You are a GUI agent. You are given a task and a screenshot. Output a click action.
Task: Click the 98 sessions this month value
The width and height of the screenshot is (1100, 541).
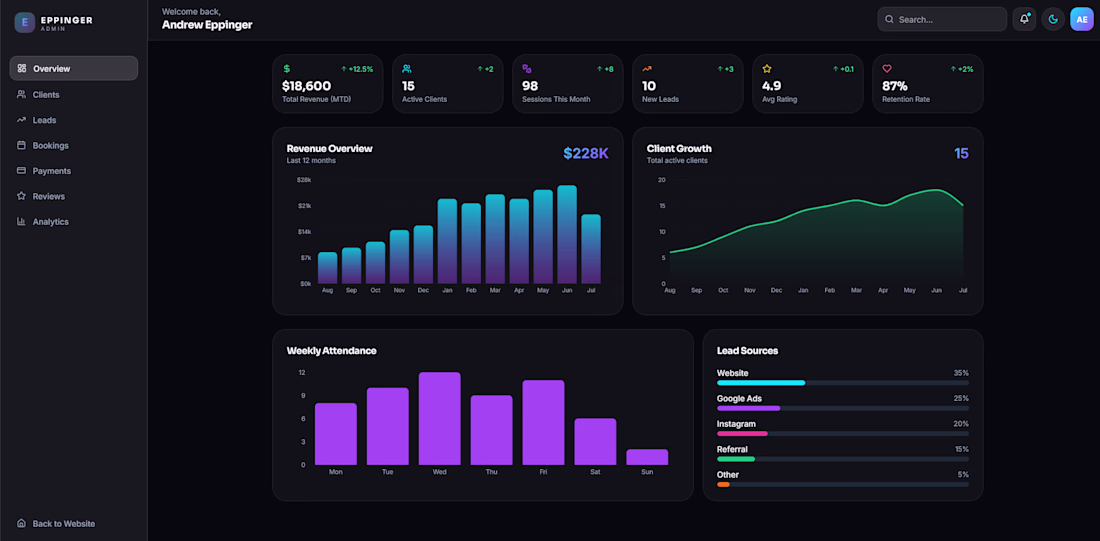[x=530, y=86]
